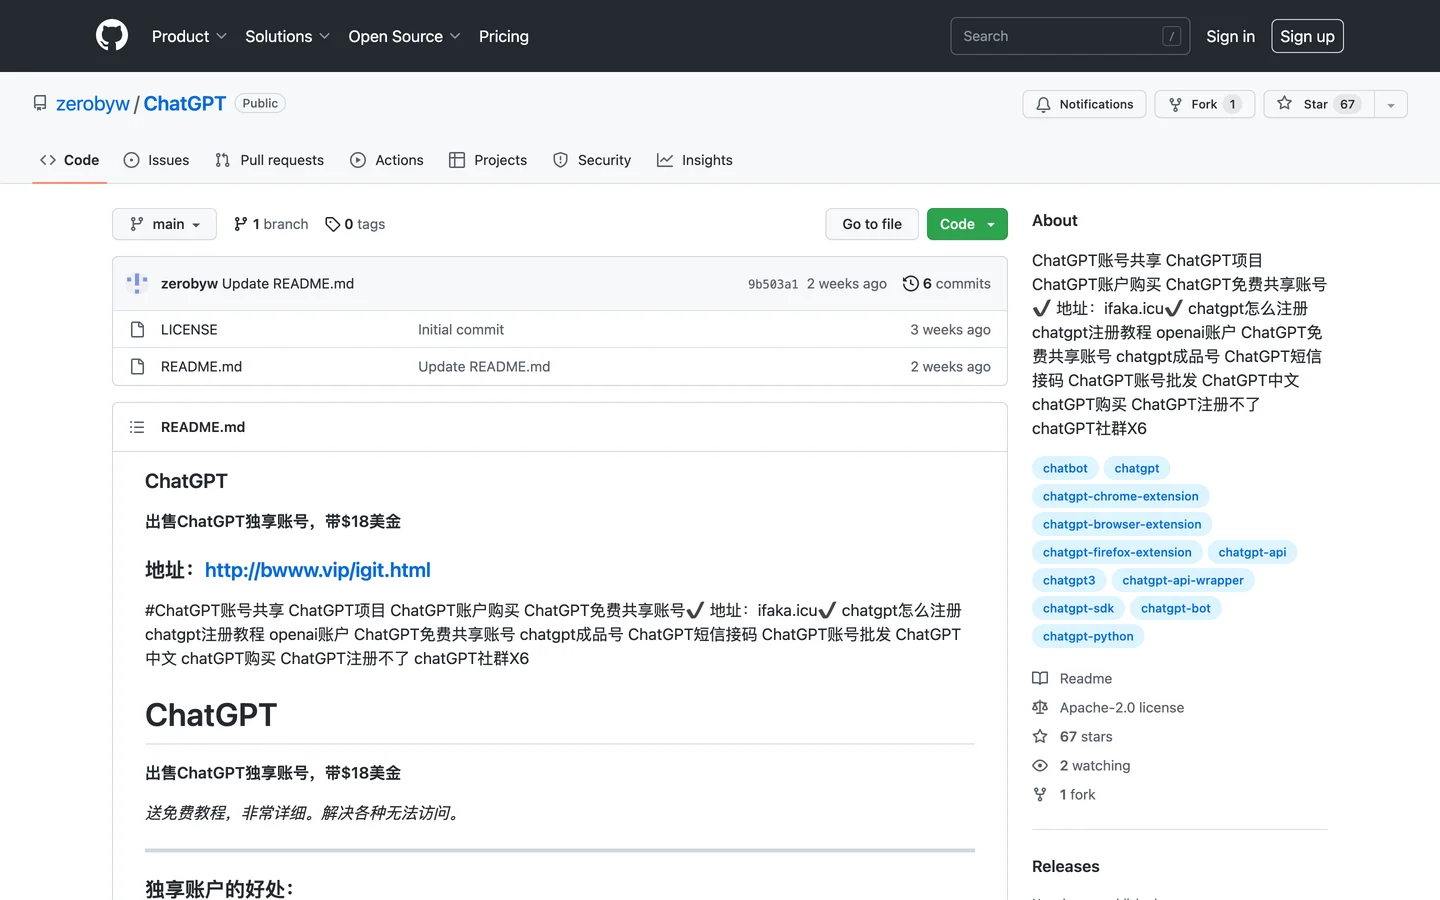The image size is (1440, 900).
Task: Switch to the Projects tab
Action: pos(488,160)
